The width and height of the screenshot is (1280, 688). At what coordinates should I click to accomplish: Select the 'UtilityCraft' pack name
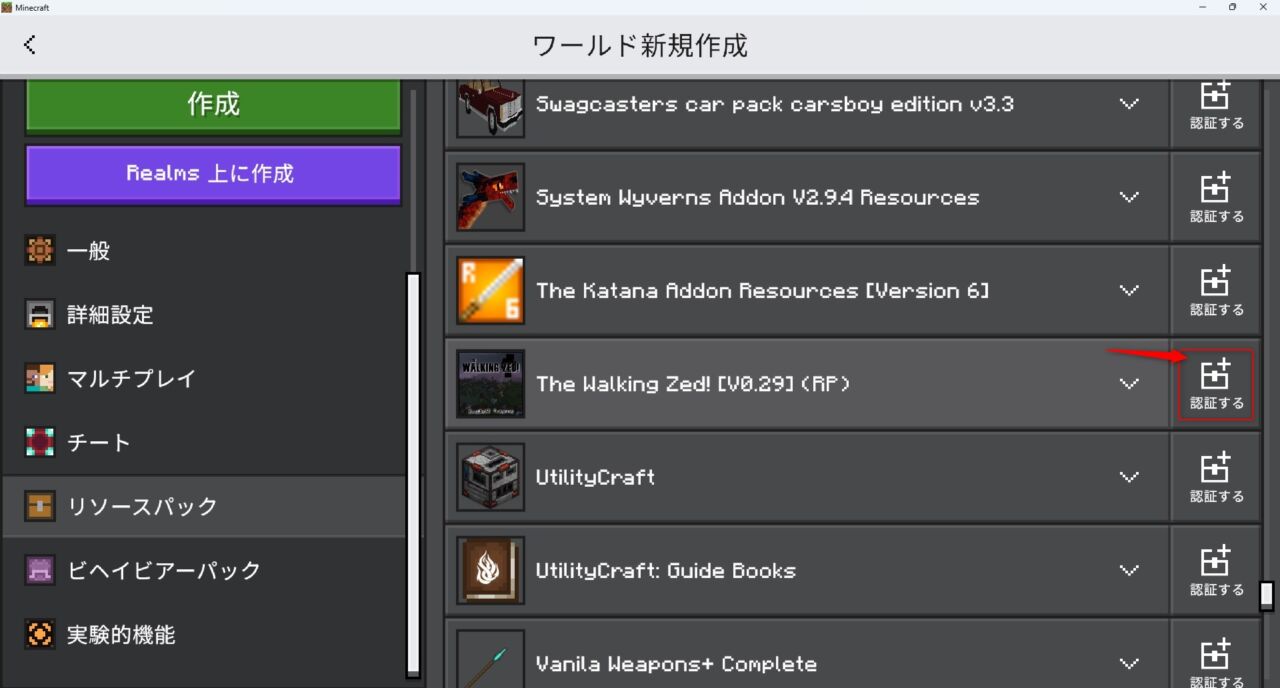click(596, 477)
